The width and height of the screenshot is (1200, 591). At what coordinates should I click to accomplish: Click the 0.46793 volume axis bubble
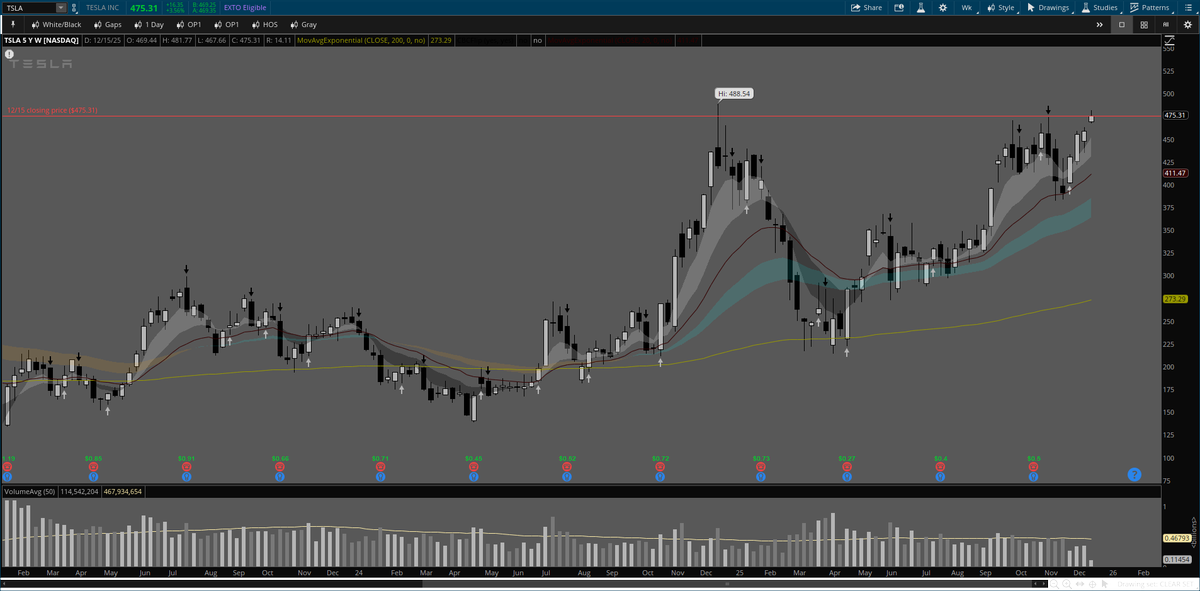click(x=1176, y=538)
